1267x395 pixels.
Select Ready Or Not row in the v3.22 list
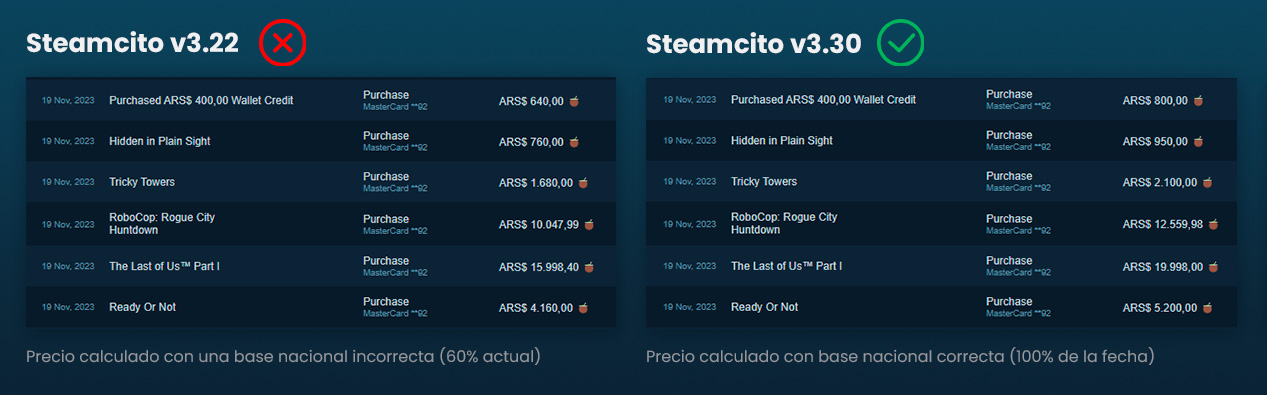(x=321, y=307)
